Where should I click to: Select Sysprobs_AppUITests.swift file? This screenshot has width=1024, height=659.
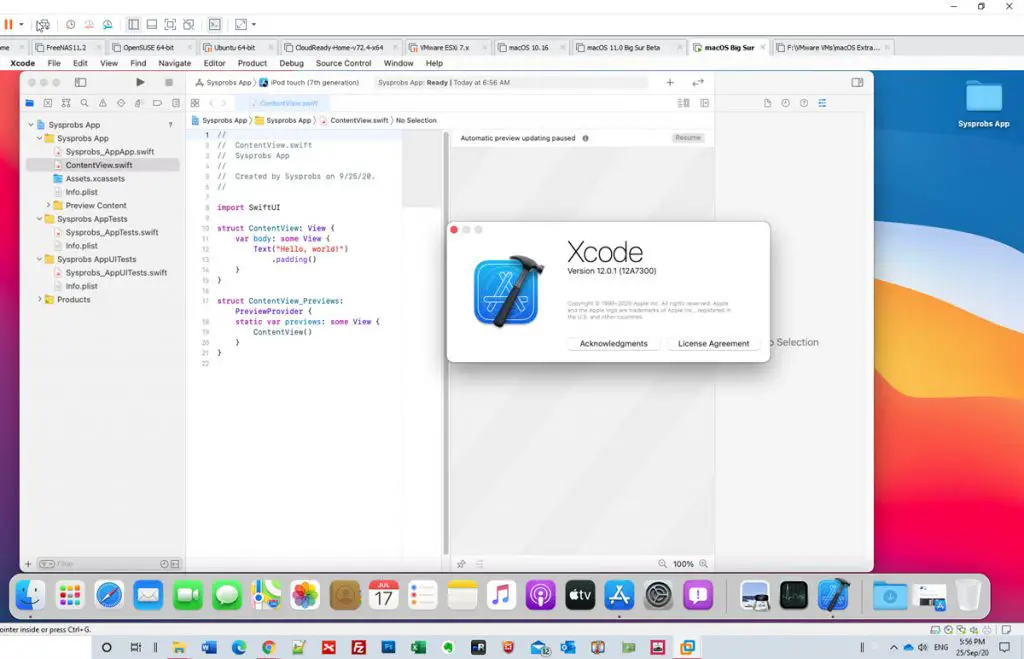[116, 272]
